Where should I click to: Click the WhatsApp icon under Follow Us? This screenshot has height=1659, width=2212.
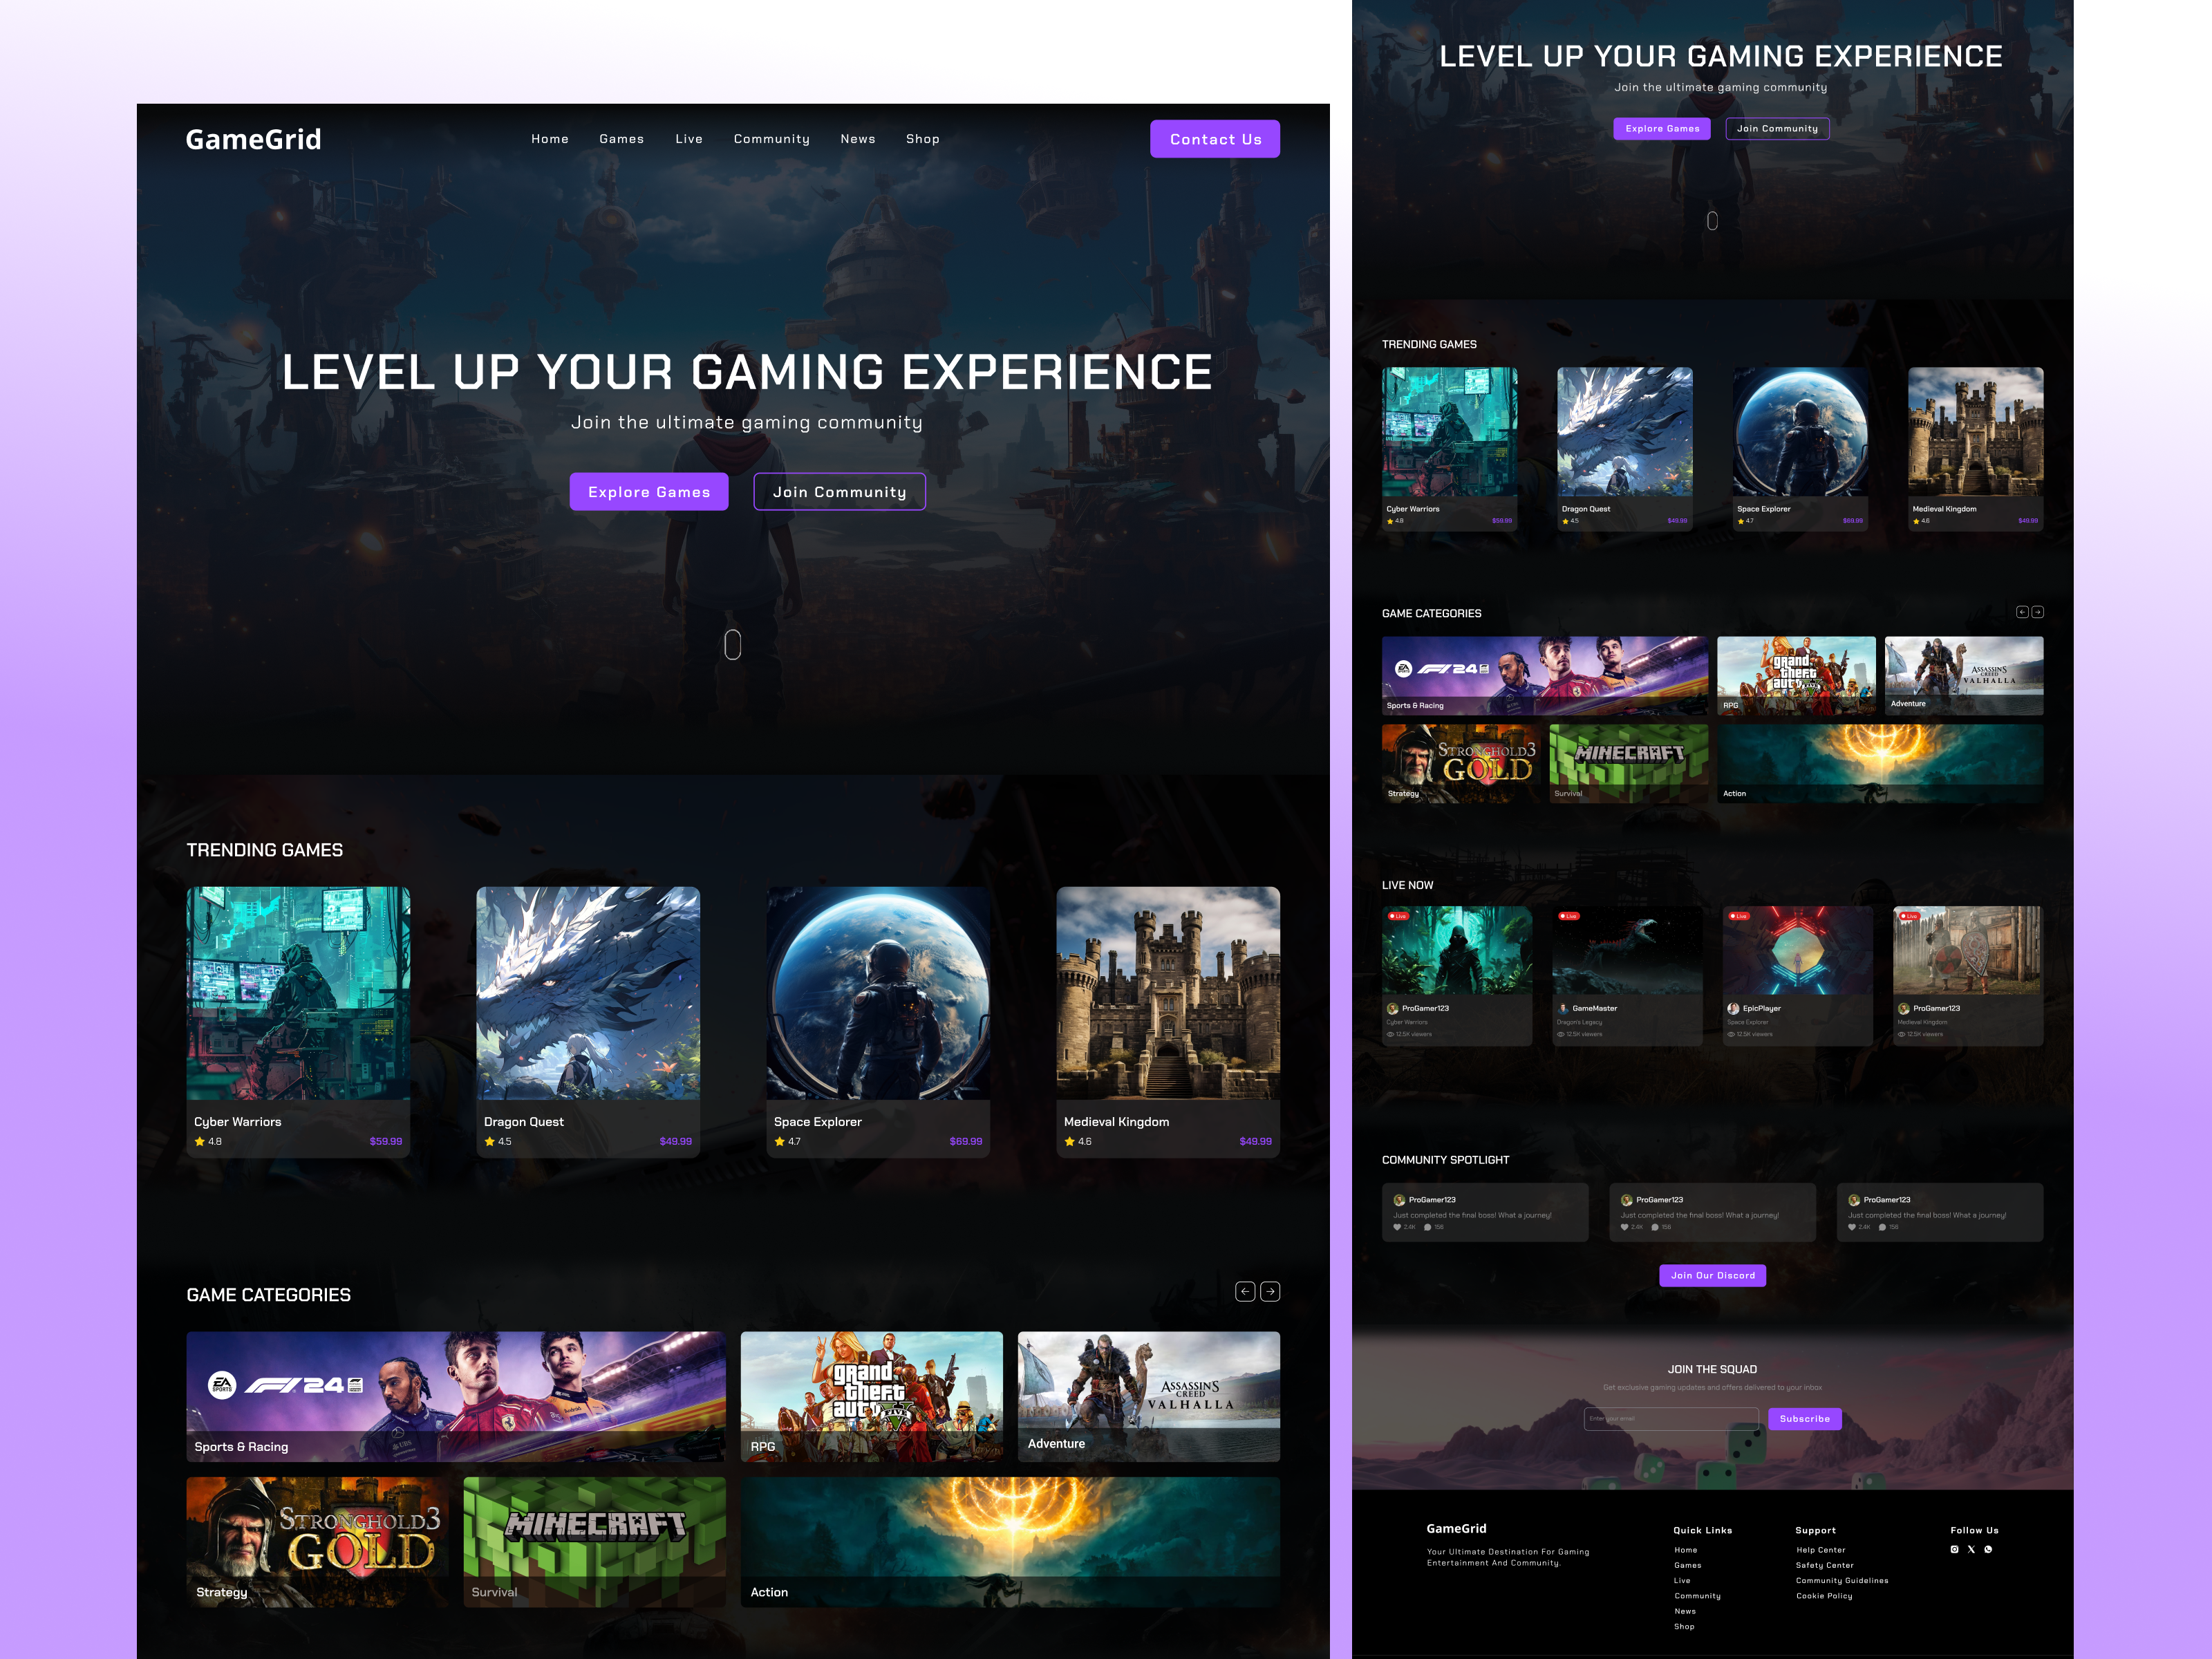coord(1988,1549)
